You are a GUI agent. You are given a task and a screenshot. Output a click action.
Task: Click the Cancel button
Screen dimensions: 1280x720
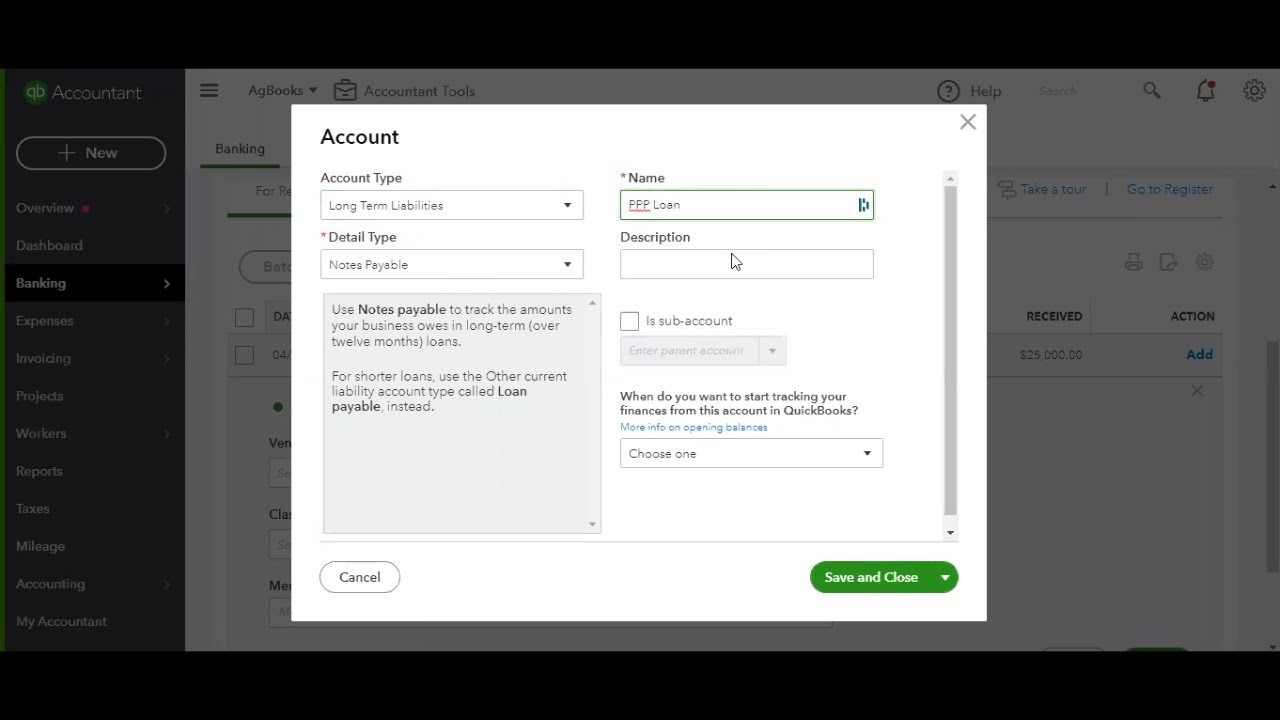coord(360,577)
